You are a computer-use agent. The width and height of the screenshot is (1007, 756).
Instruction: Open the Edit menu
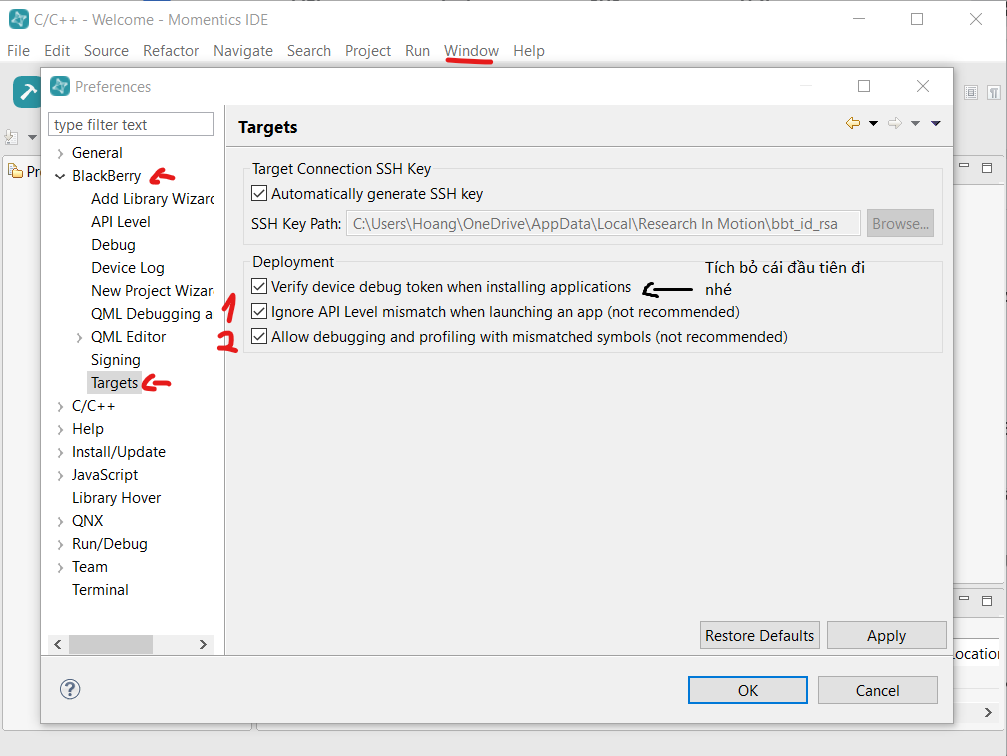tap(57, 51)
